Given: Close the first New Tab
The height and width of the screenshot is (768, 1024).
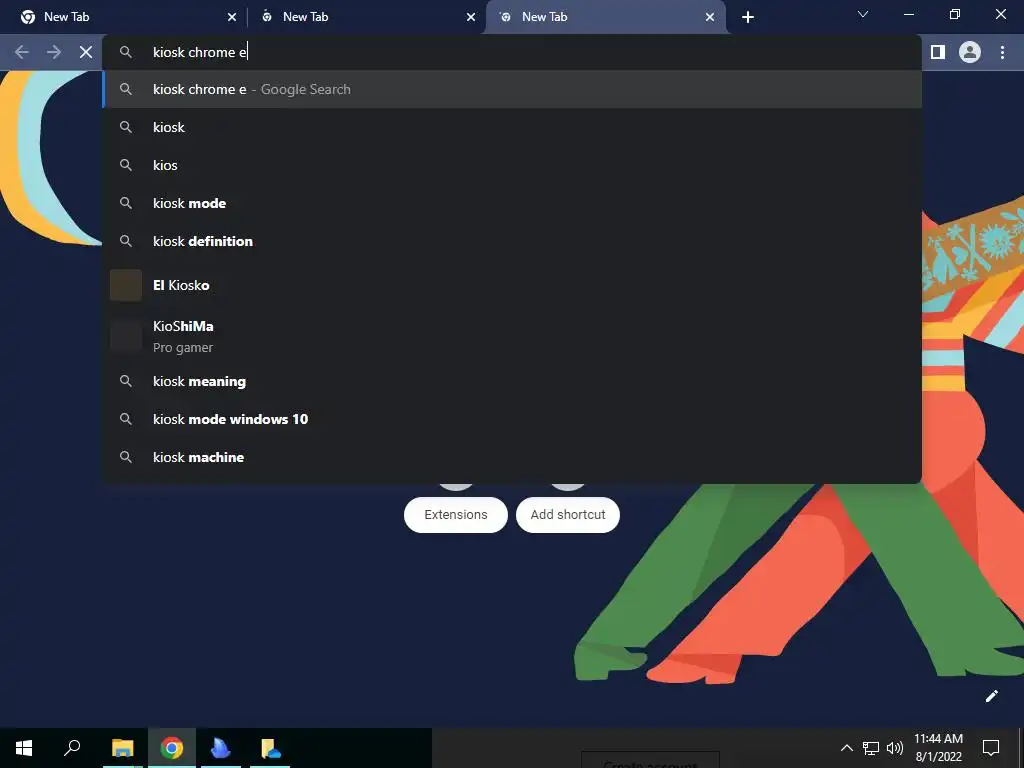Looking at the screenshot, I should tap(232, 17).
